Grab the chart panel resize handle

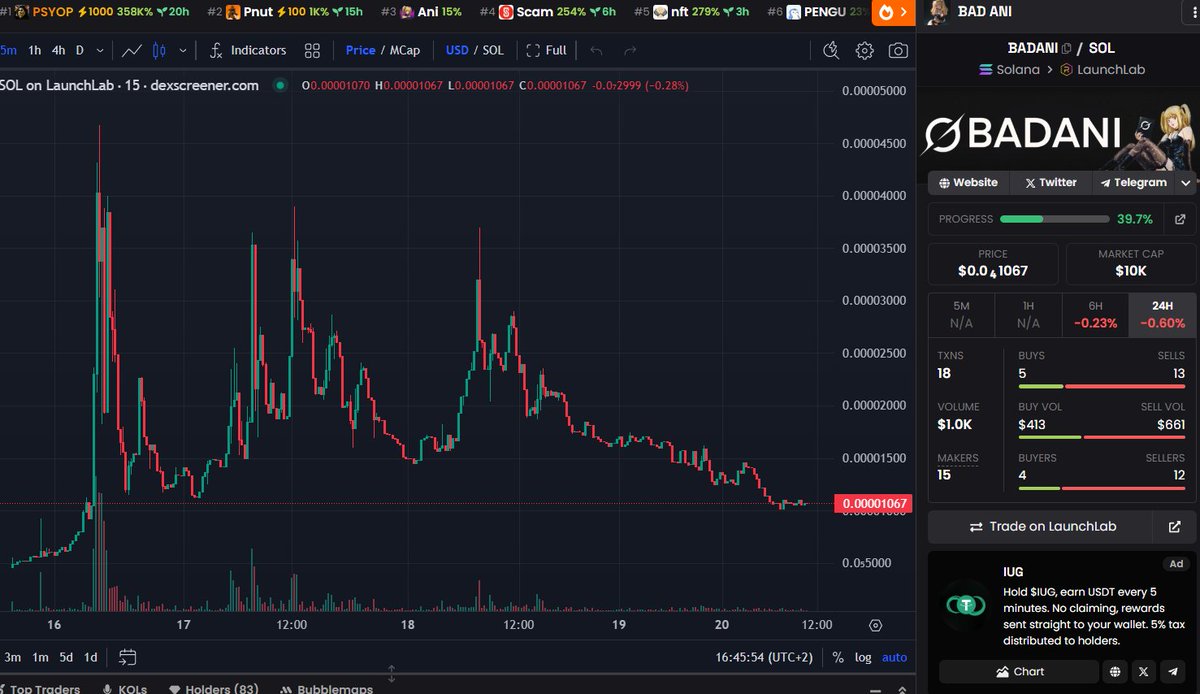(x=392, y=674)
